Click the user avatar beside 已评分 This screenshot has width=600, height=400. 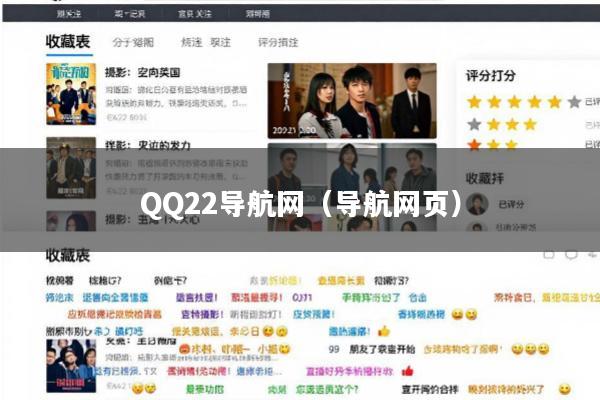click(x=477, y=204)
